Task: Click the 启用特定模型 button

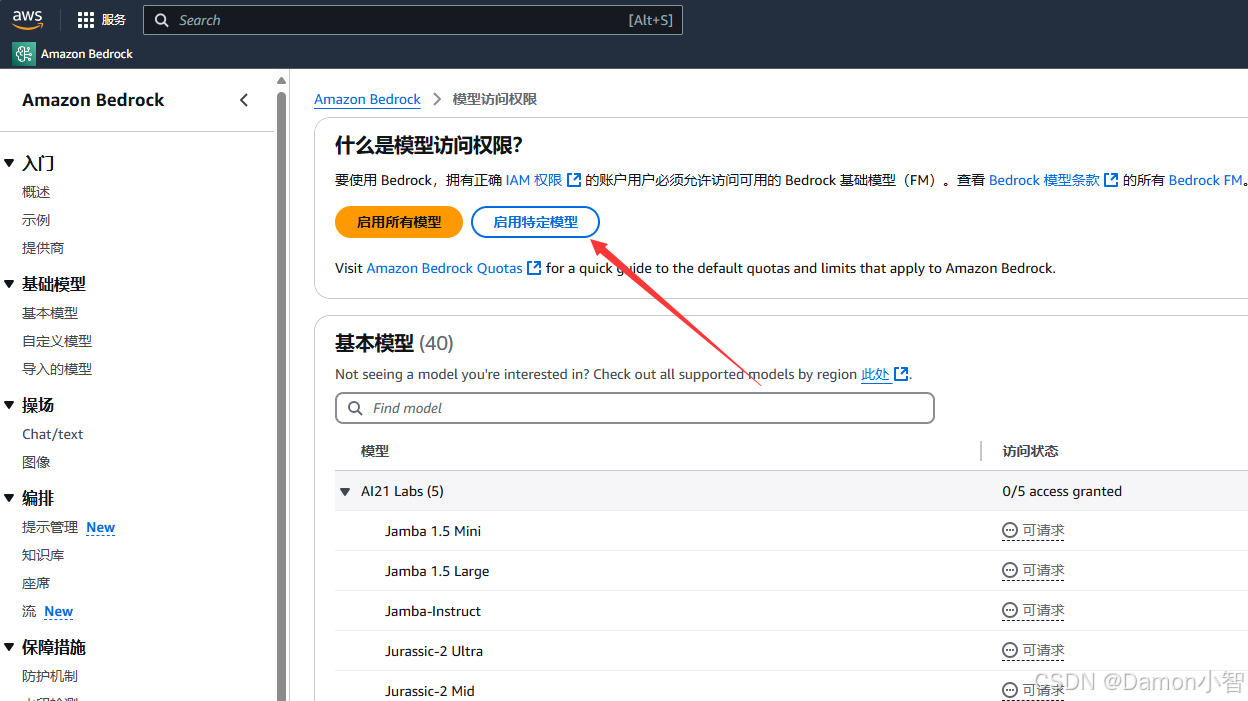Action: point(535,222)
